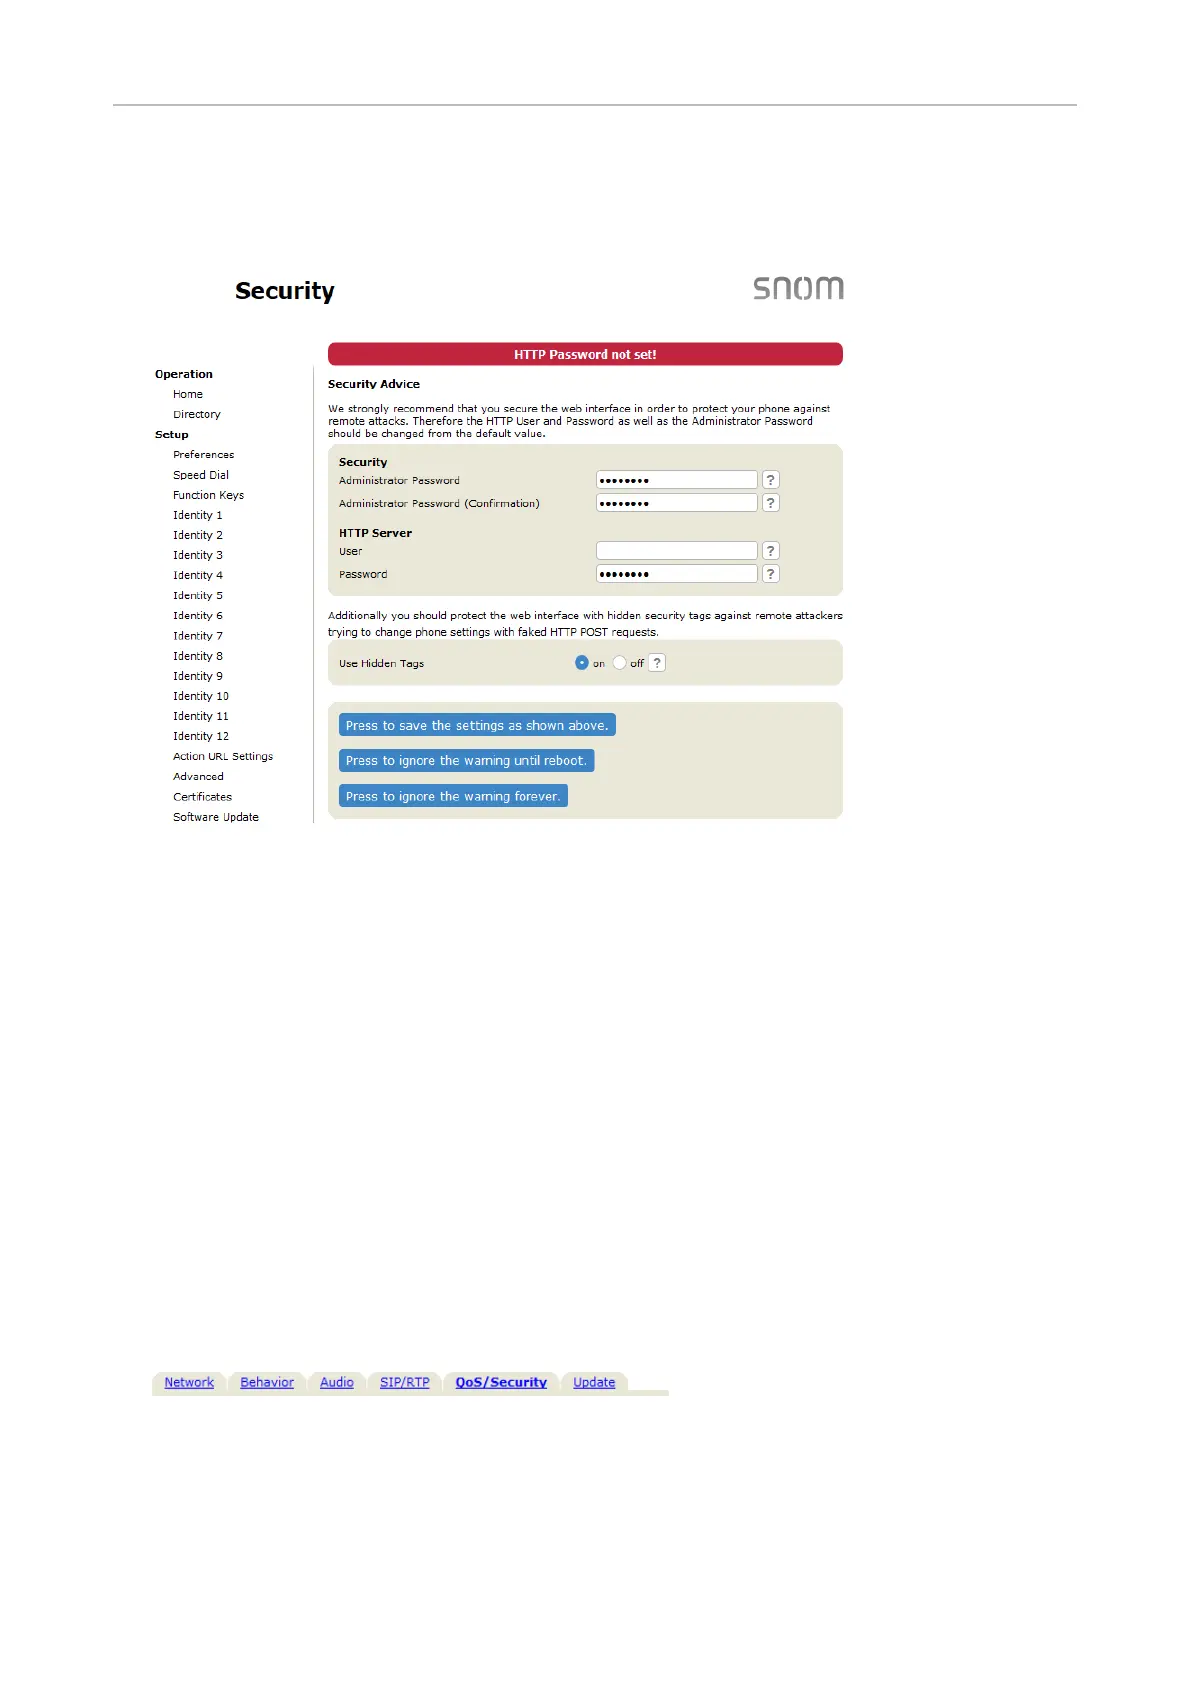Switch to the Audio tab
The image size is (1191, 1684).
pyautogui.click(x=337, y=1382)
